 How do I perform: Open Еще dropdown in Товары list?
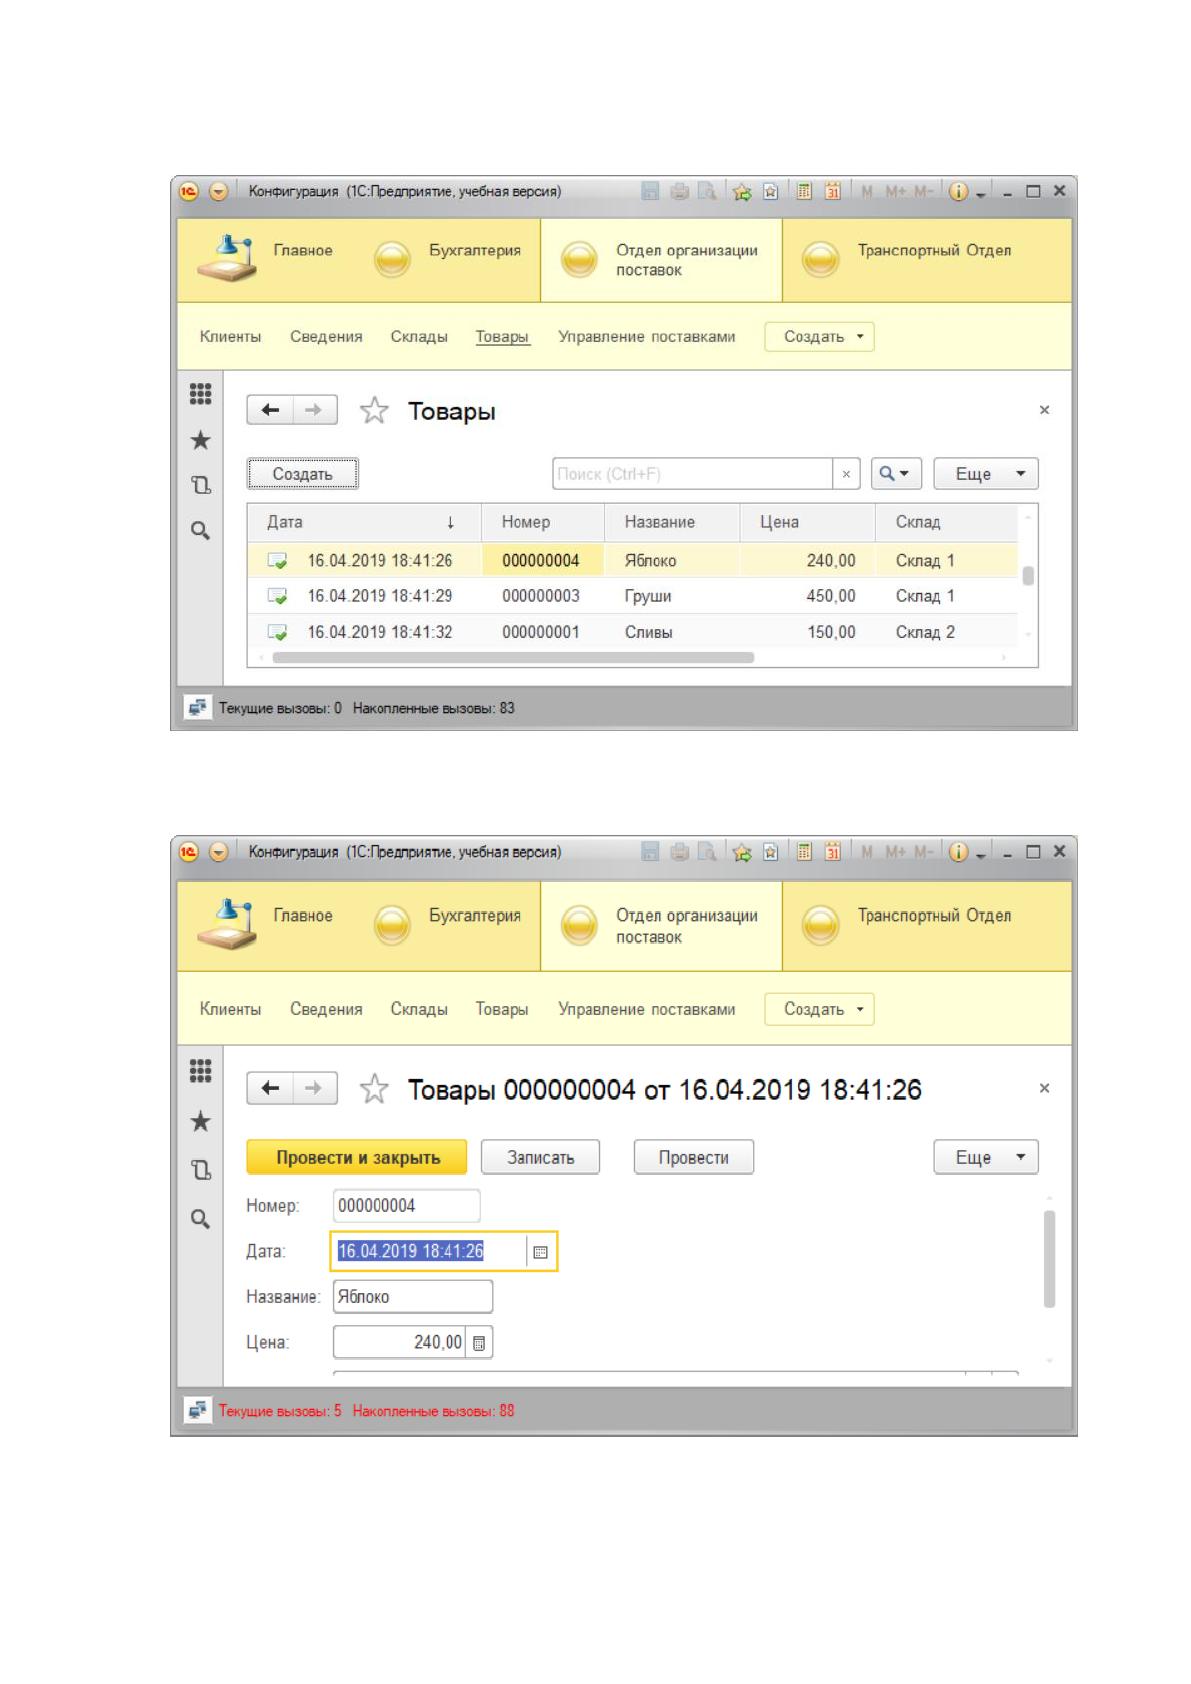click(986, 474)
